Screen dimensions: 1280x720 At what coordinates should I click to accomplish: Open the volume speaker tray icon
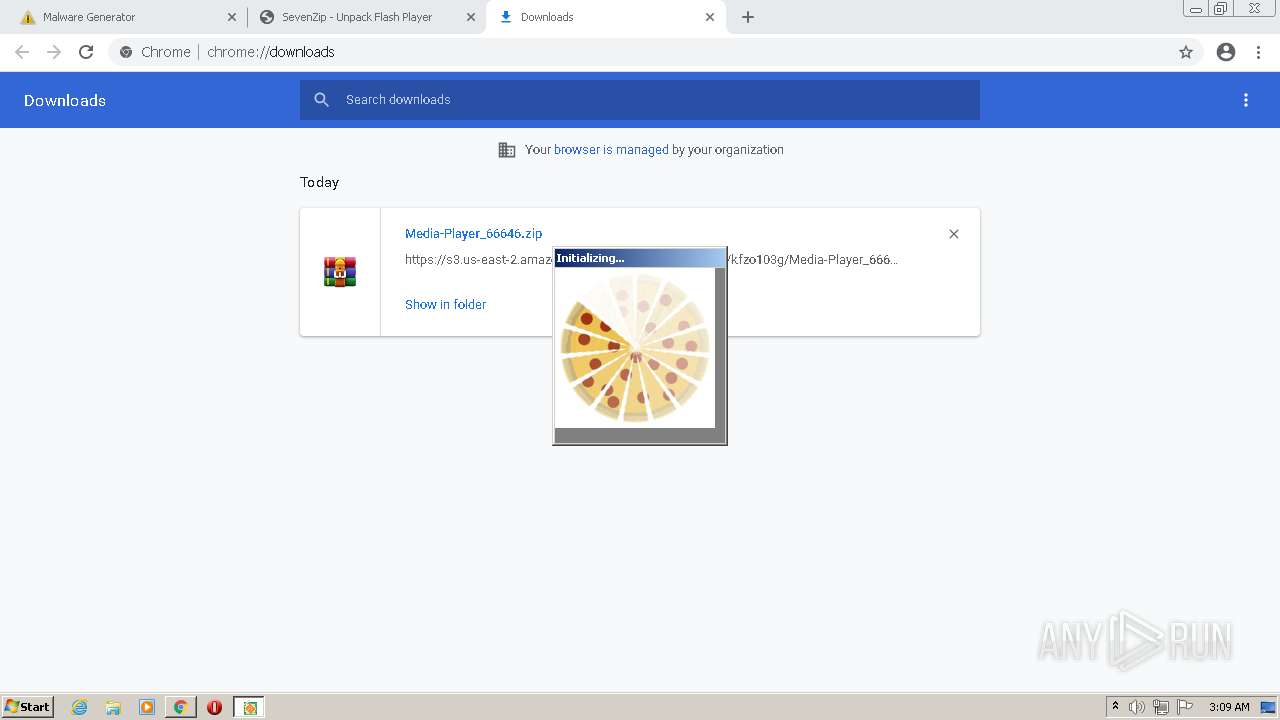[1137, 707]
